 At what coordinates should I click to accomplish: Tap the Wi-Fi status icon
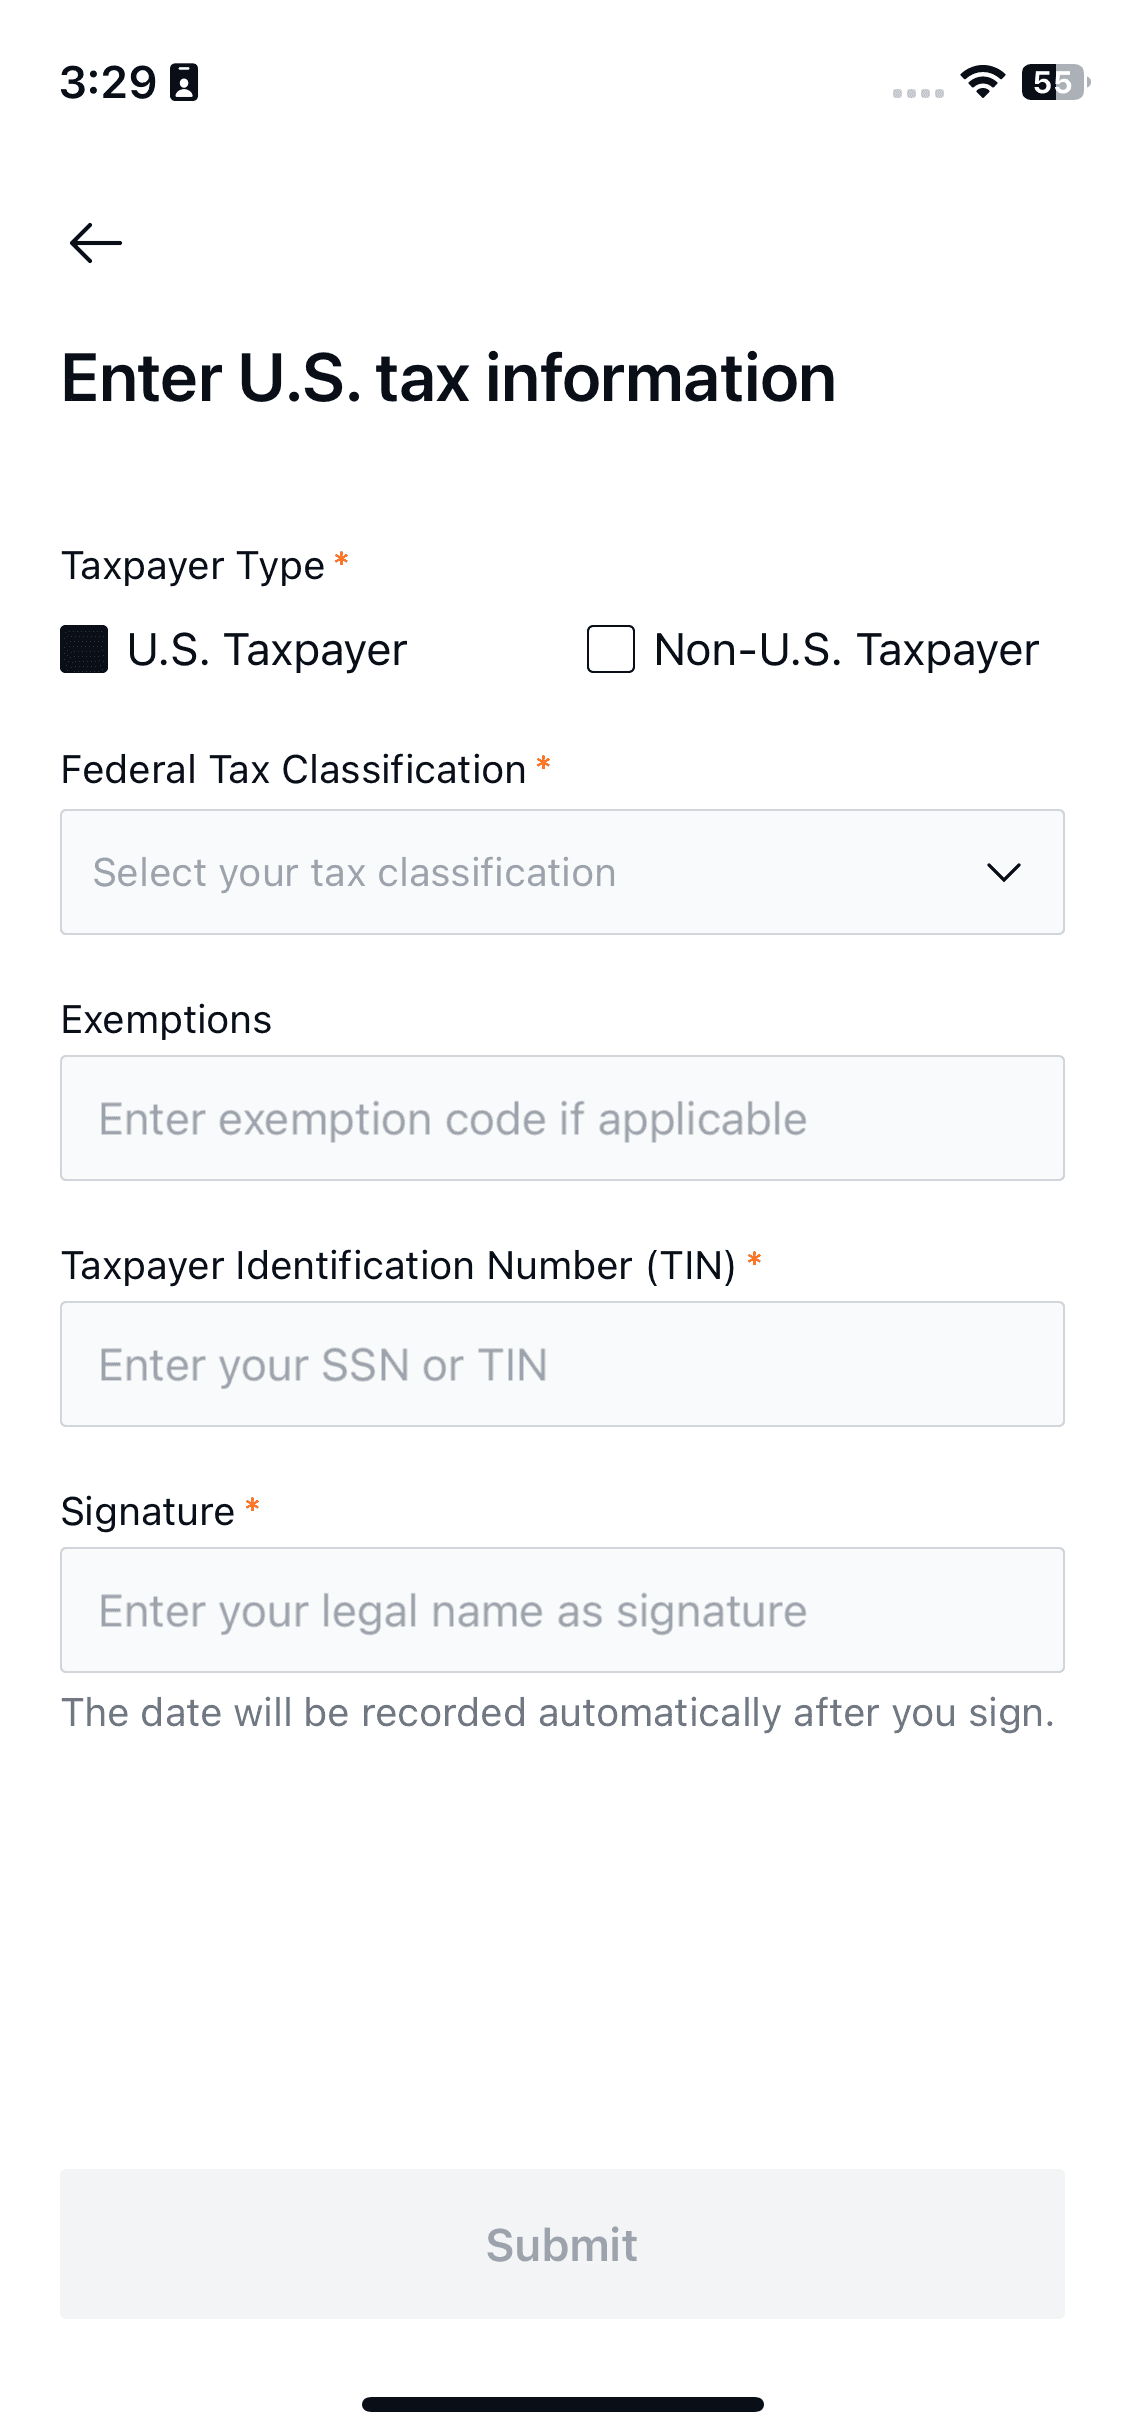tap(982, 82)
